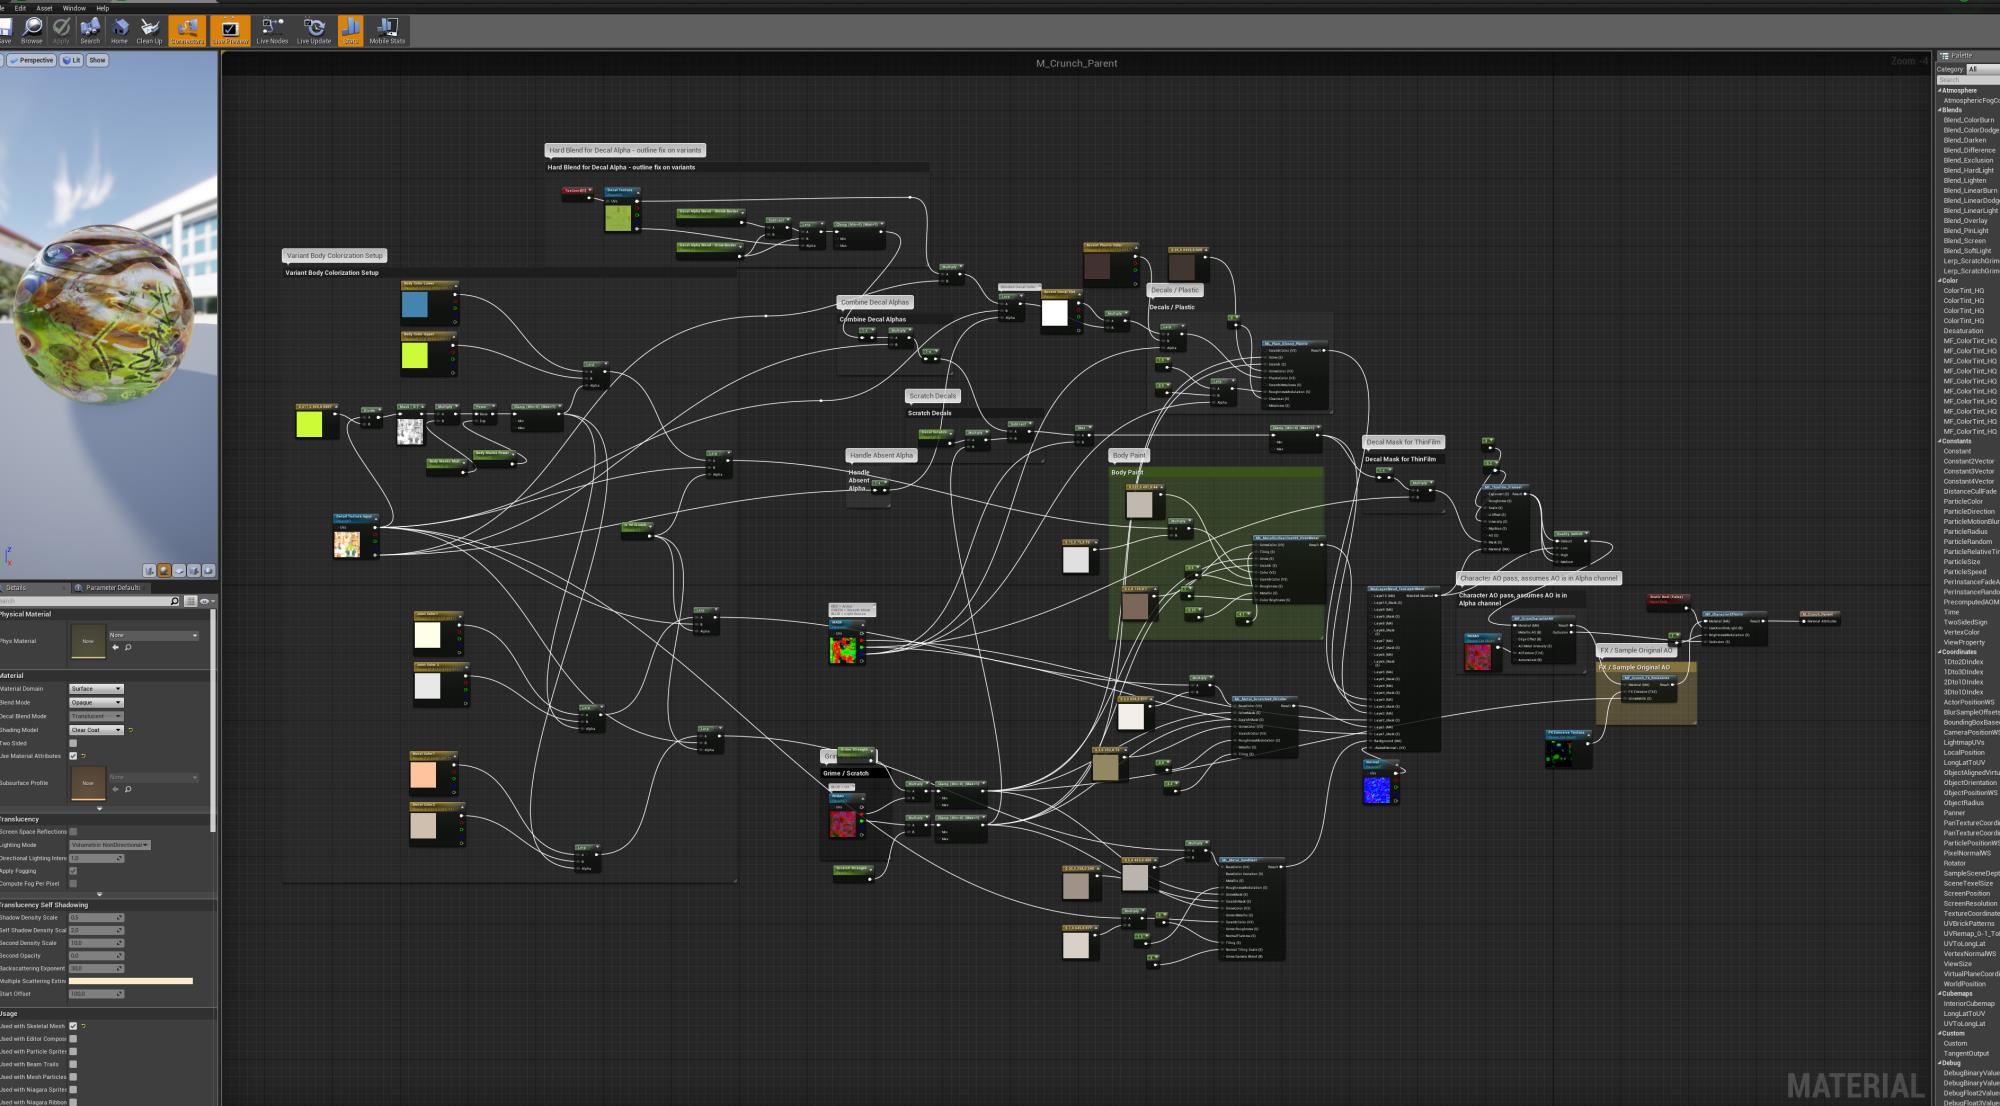Collapse the Atmosphere palette category
Image resolution: width=2000 pixels, height=1106 pixels.
1940,90
